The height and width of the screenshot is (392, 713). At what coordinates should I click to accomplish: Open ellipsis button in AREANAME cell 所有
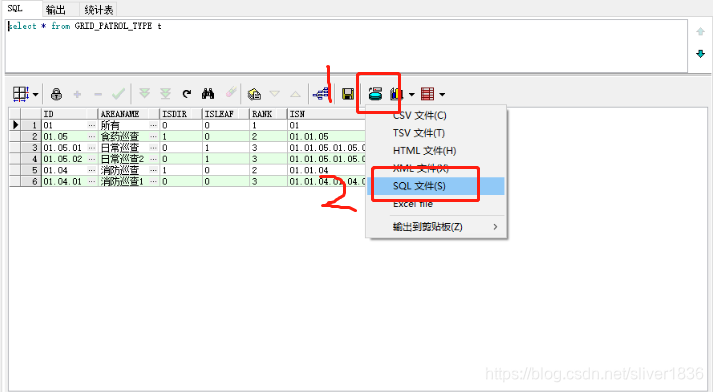coord(153,125)
